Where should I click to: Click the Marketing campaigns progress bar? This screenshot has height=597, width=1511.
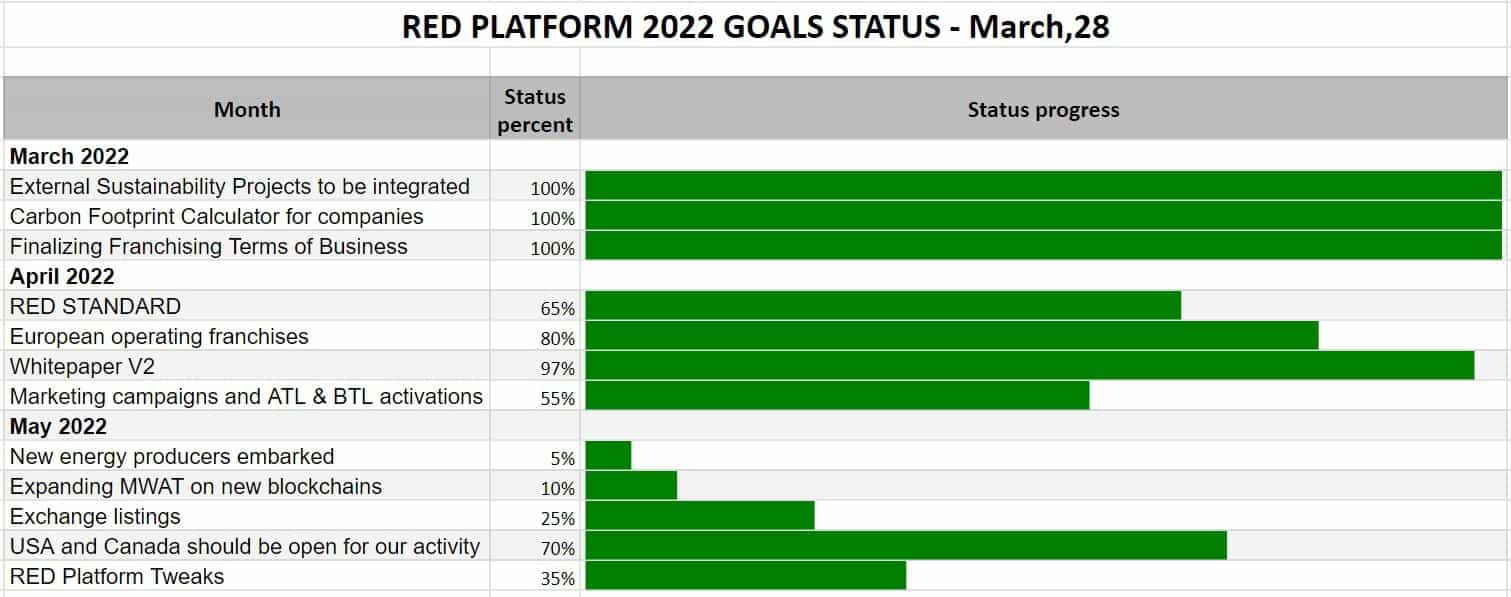[x=837, y=396]
